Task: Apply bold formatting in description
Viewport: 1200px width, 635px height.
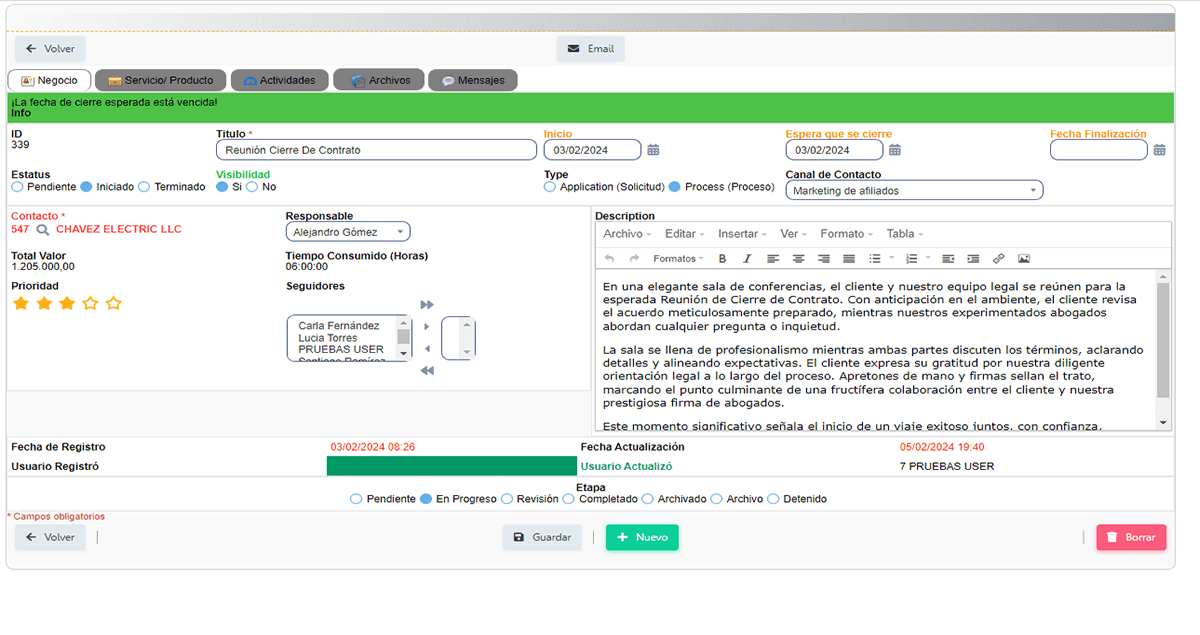Action: (722, 259)
